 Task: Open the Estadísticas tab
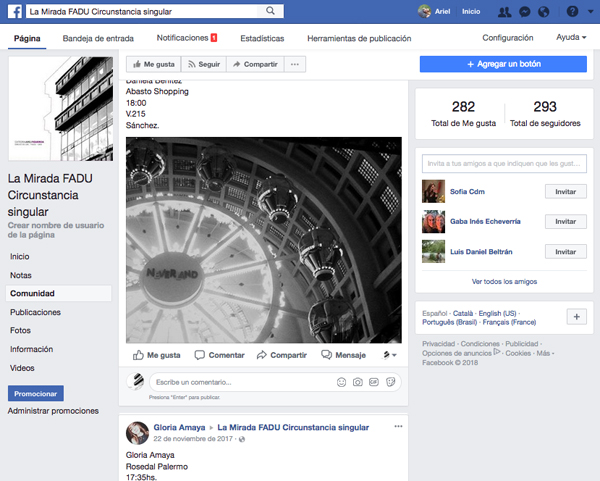point(262,38)
